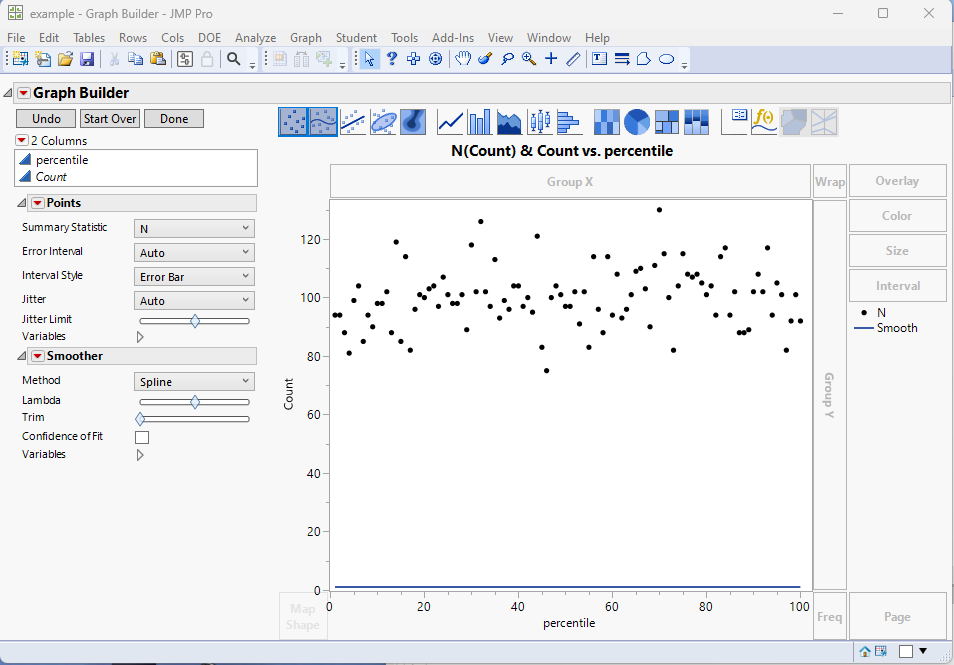954x665 pixels.
Task: Select the Box Plot element icon
Action: [x=541, y=122]
